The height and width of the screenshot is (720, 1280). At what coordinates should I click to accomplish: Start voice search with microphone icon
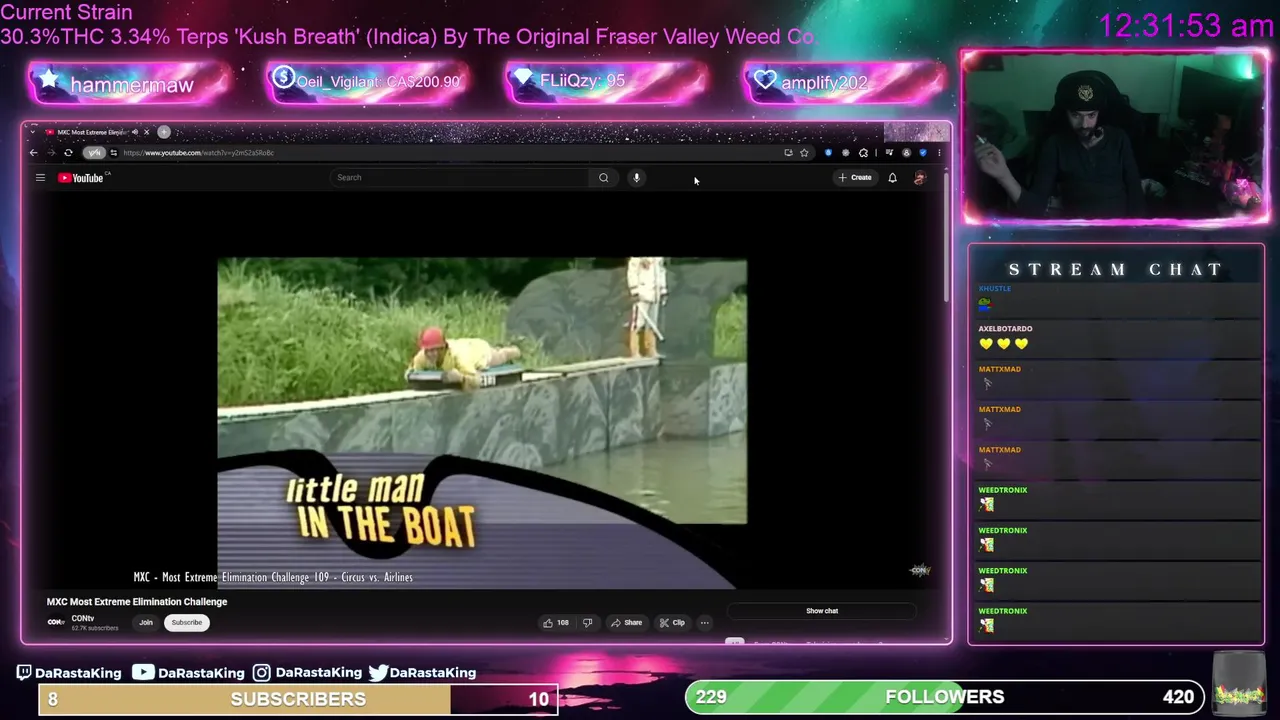[636, 178]
